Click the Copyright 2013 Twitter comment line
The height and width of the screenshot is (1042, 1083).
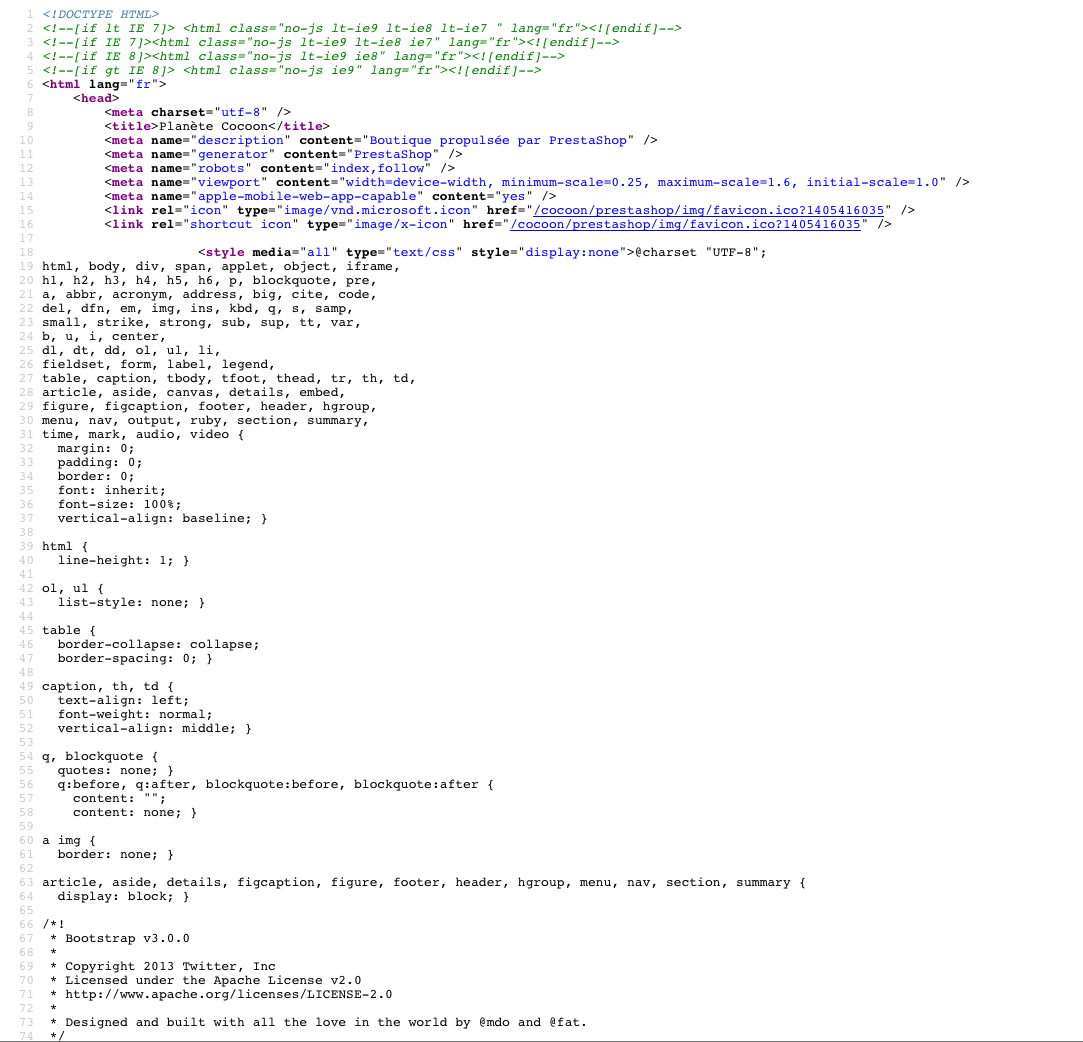171,966
